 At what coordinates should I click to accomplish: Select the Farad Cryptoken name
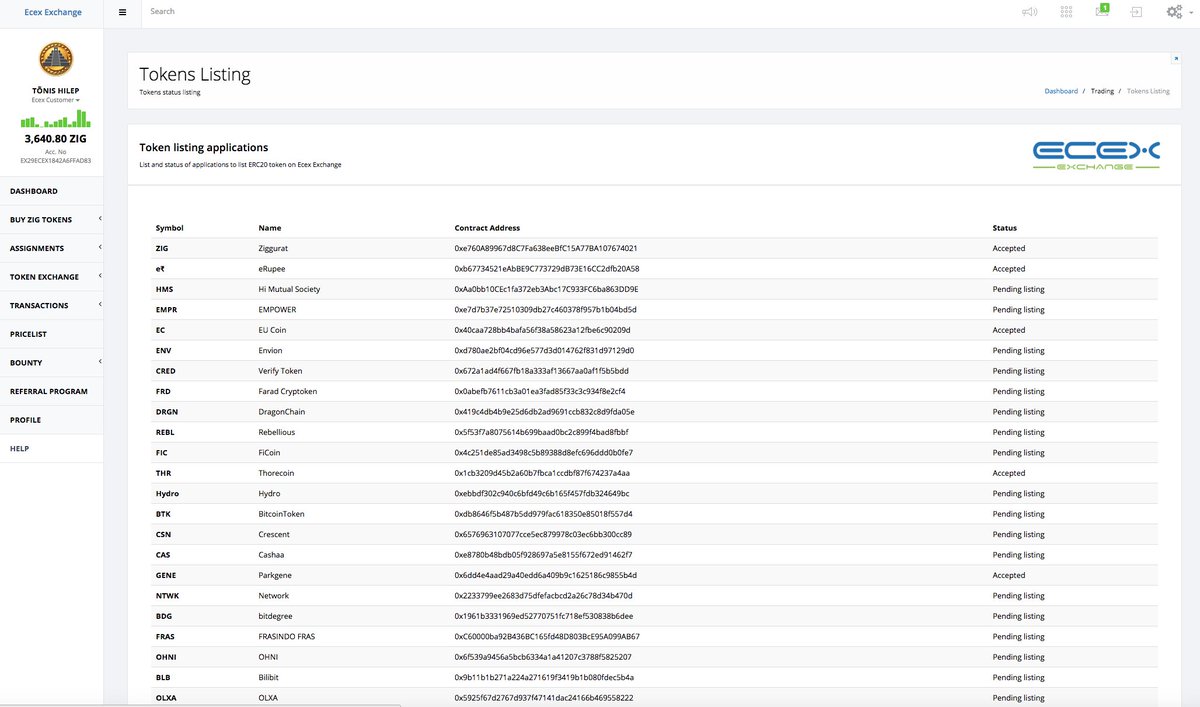[x=287, y=391]
